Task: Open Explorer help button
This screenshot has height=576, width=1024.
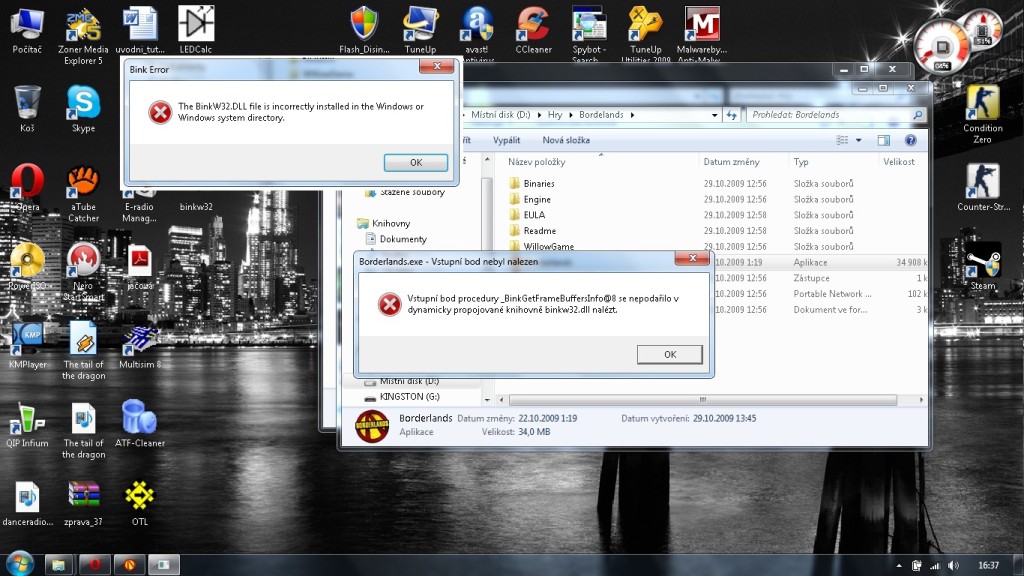Action: [x=910, y=140]
